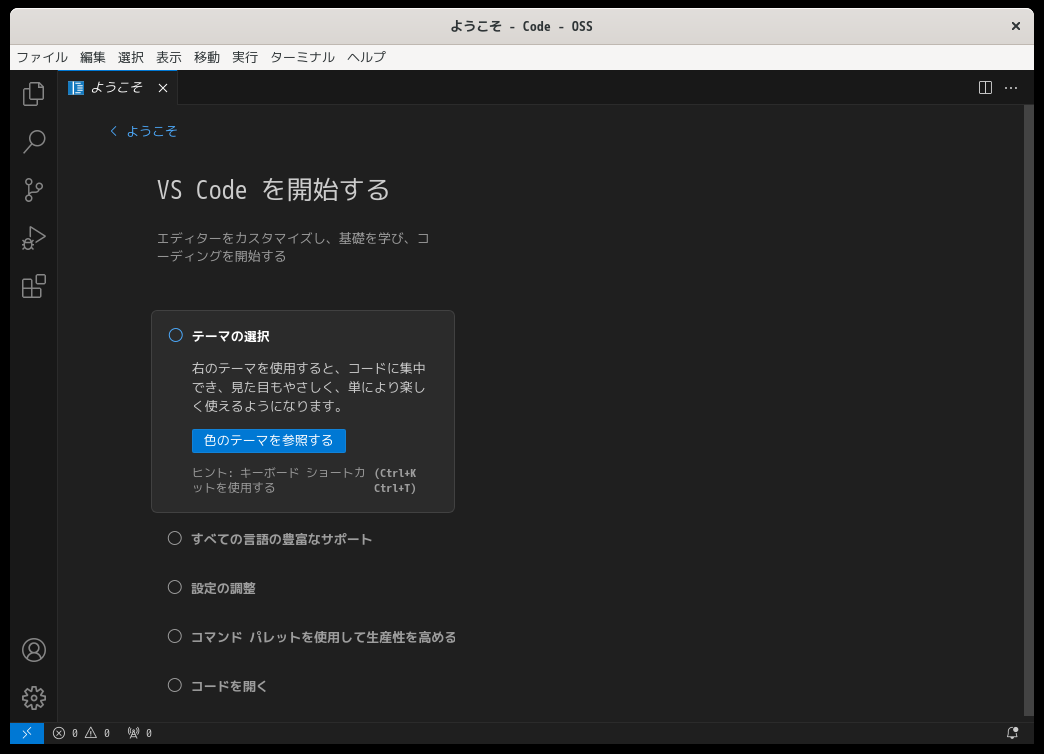Open the editor more actions ellipsis
Image resolution: width=1044 pixels, height=754 pixels.
[1011, 88]
